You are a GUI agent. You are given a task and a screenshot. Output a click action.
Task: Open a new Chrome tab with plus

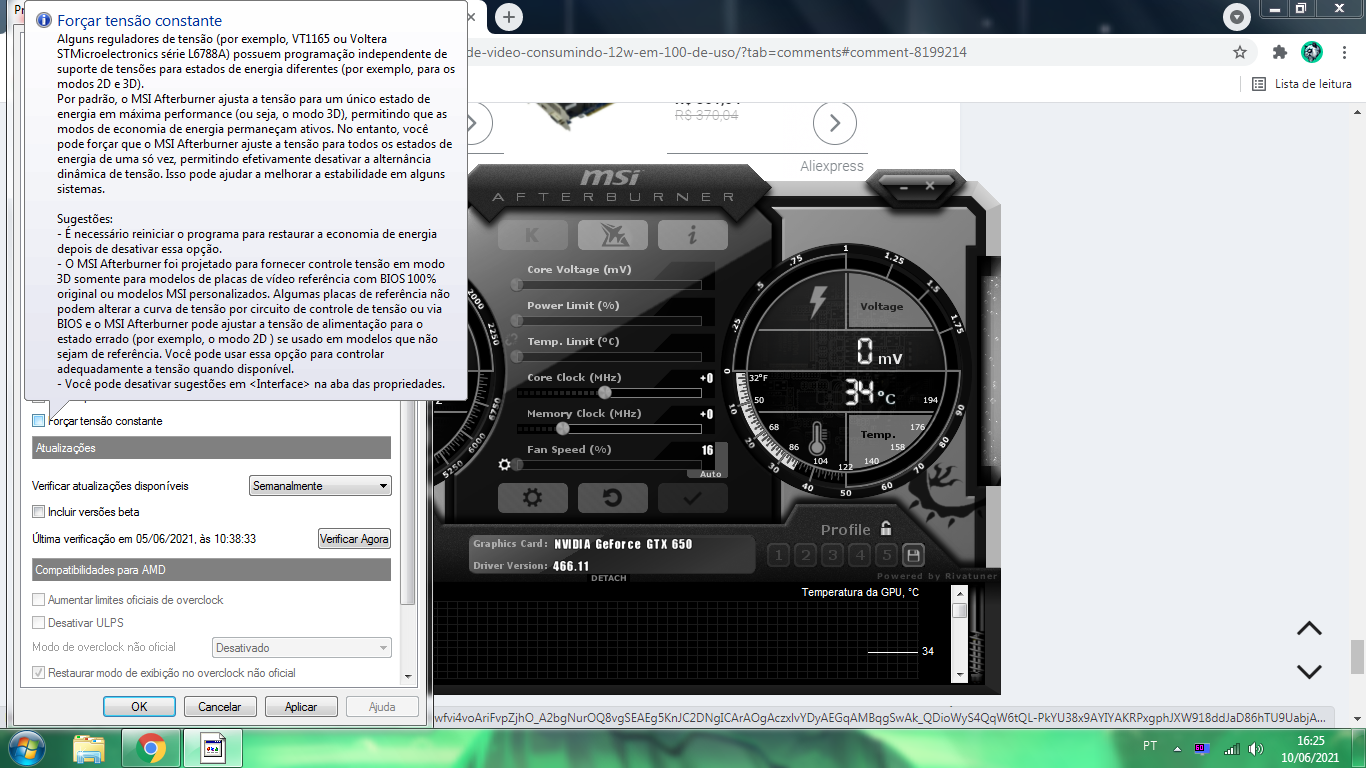pos(509,16)
